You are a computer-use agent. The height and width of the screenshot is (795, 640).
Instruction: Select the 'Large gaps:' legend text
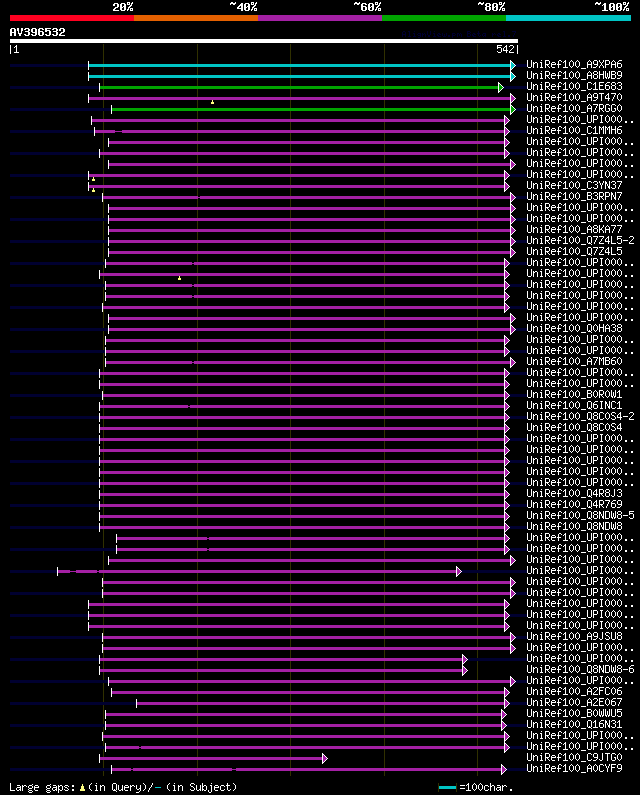43,787
